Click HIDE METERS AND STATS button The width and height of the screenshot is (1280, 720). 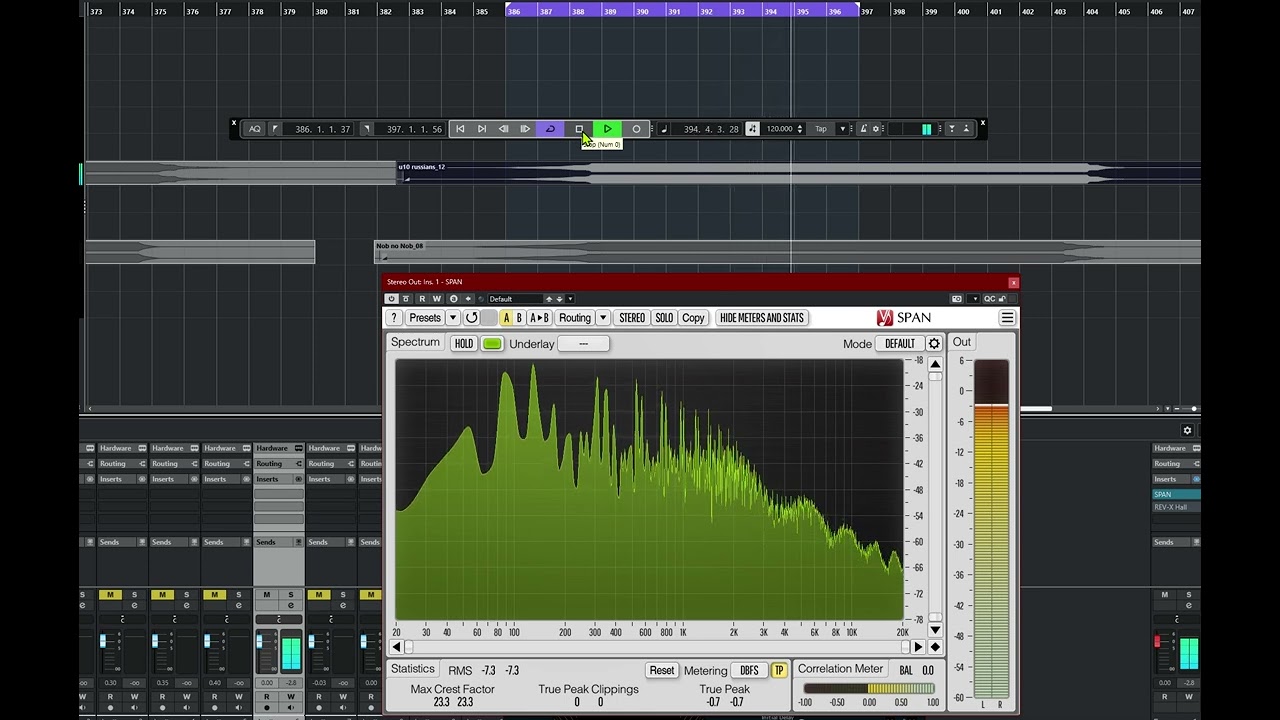click(762, 318)
